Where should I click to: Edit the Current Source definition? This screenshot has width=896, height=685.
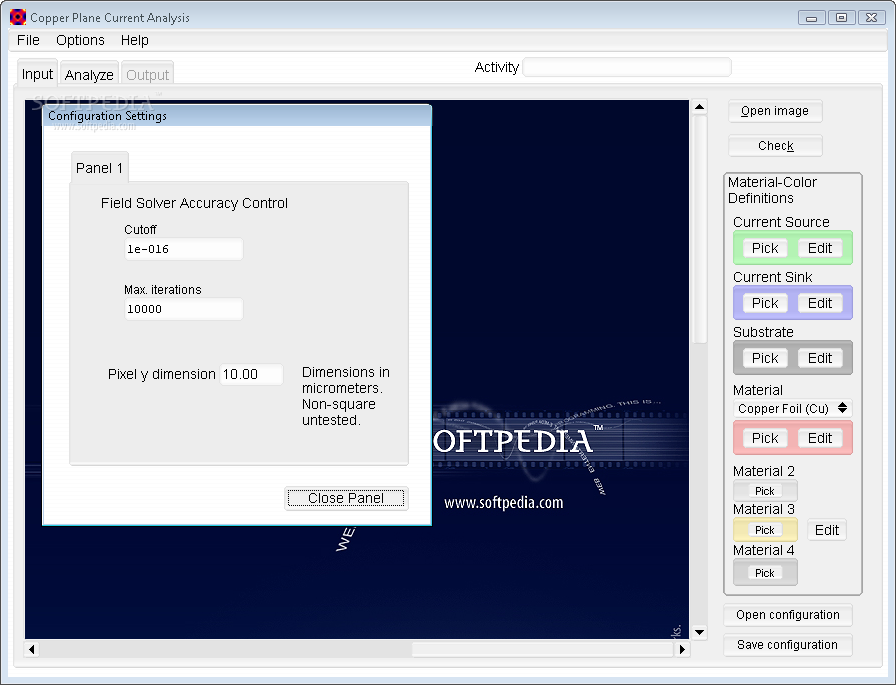[x=819, y=248]
